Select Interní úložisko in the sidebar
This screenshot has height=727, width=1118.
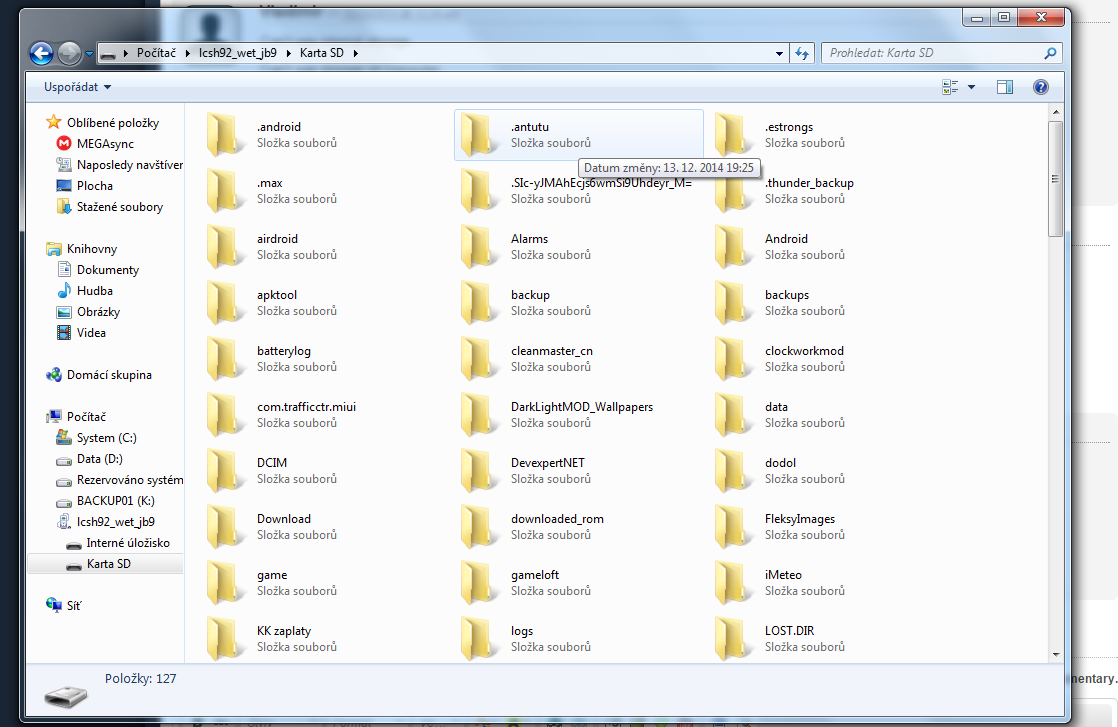click(x=128, y=543)
